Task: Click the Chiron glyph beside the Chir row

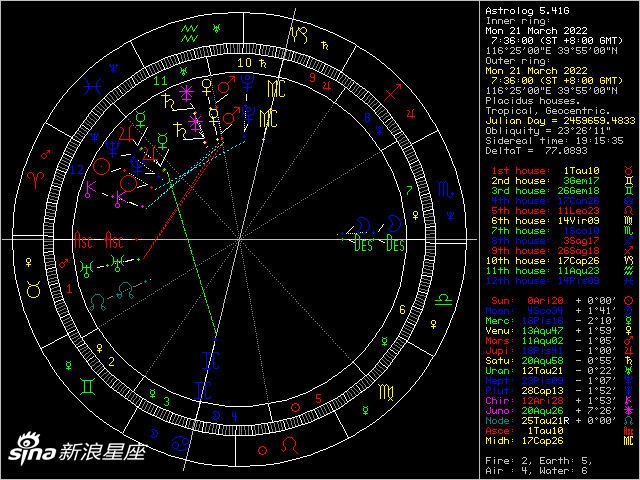Action: click(629, 401)
